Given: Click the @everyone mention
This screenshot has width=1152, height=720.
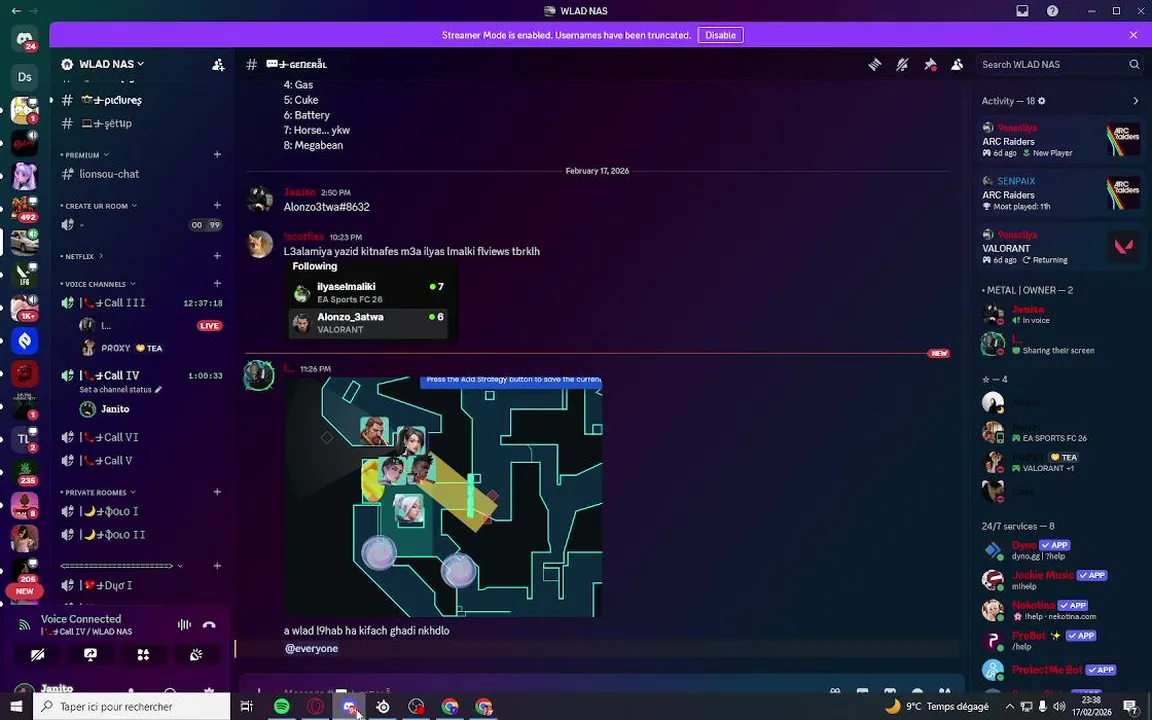Looking at the screenshot, I should tap(312, 649).
